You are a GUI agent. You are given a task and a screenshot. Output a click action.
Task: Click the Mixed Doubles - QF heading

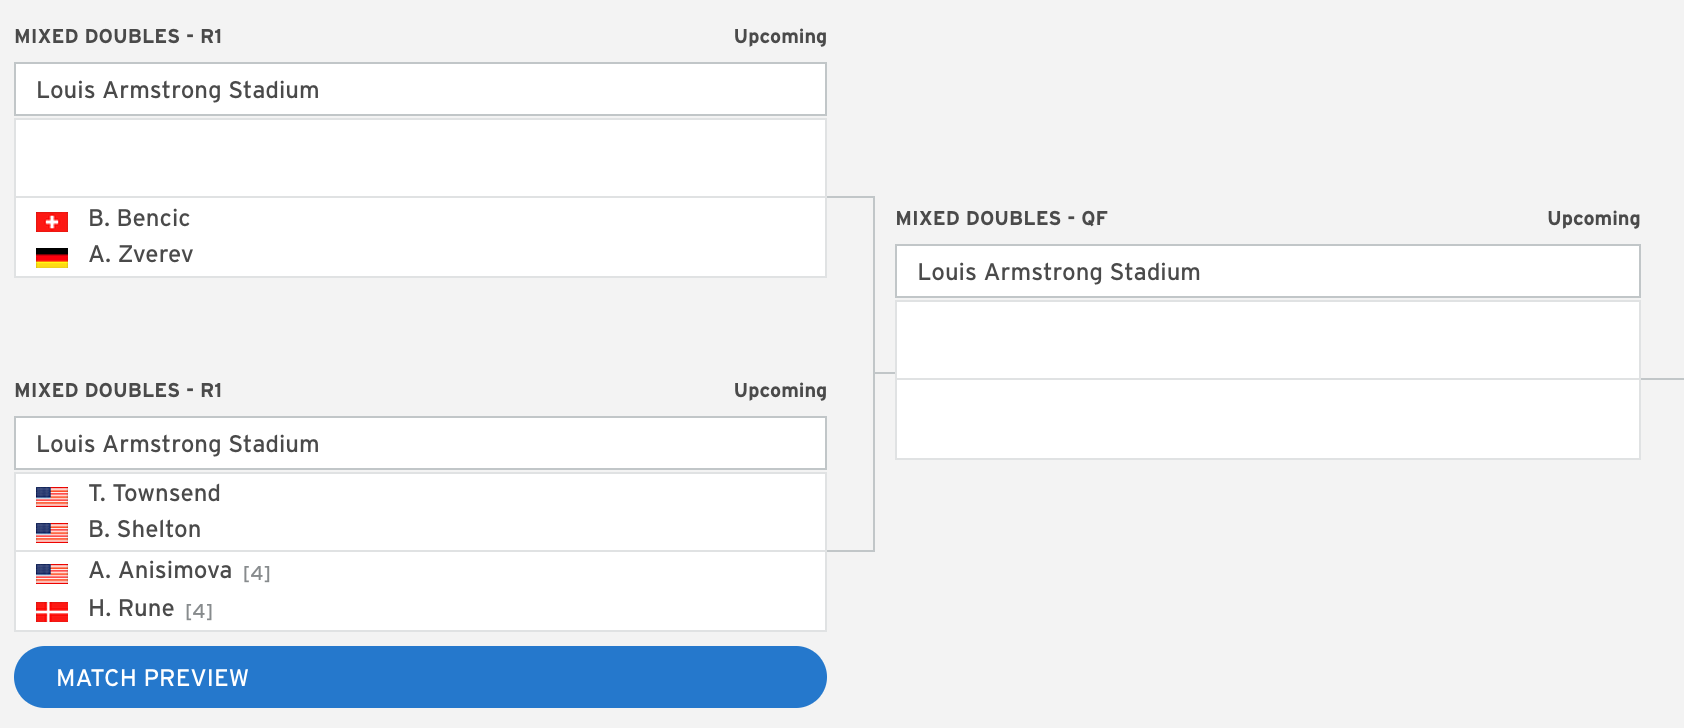[1001, 218]
